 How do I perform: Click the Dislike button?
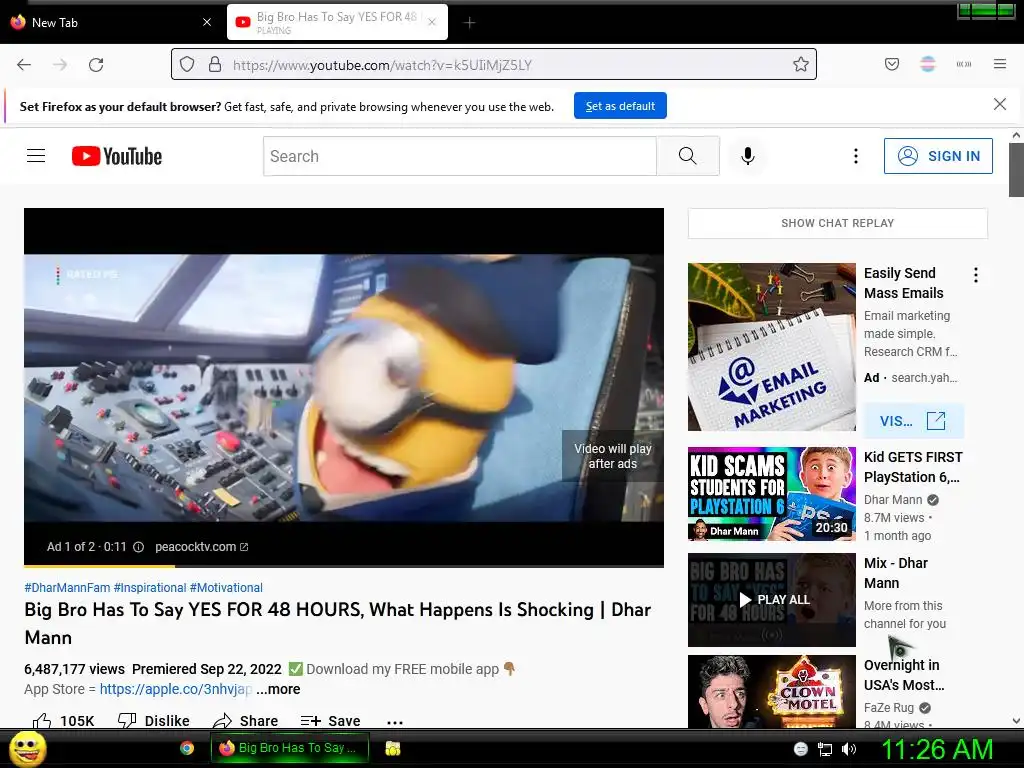(x=153, y=720)
